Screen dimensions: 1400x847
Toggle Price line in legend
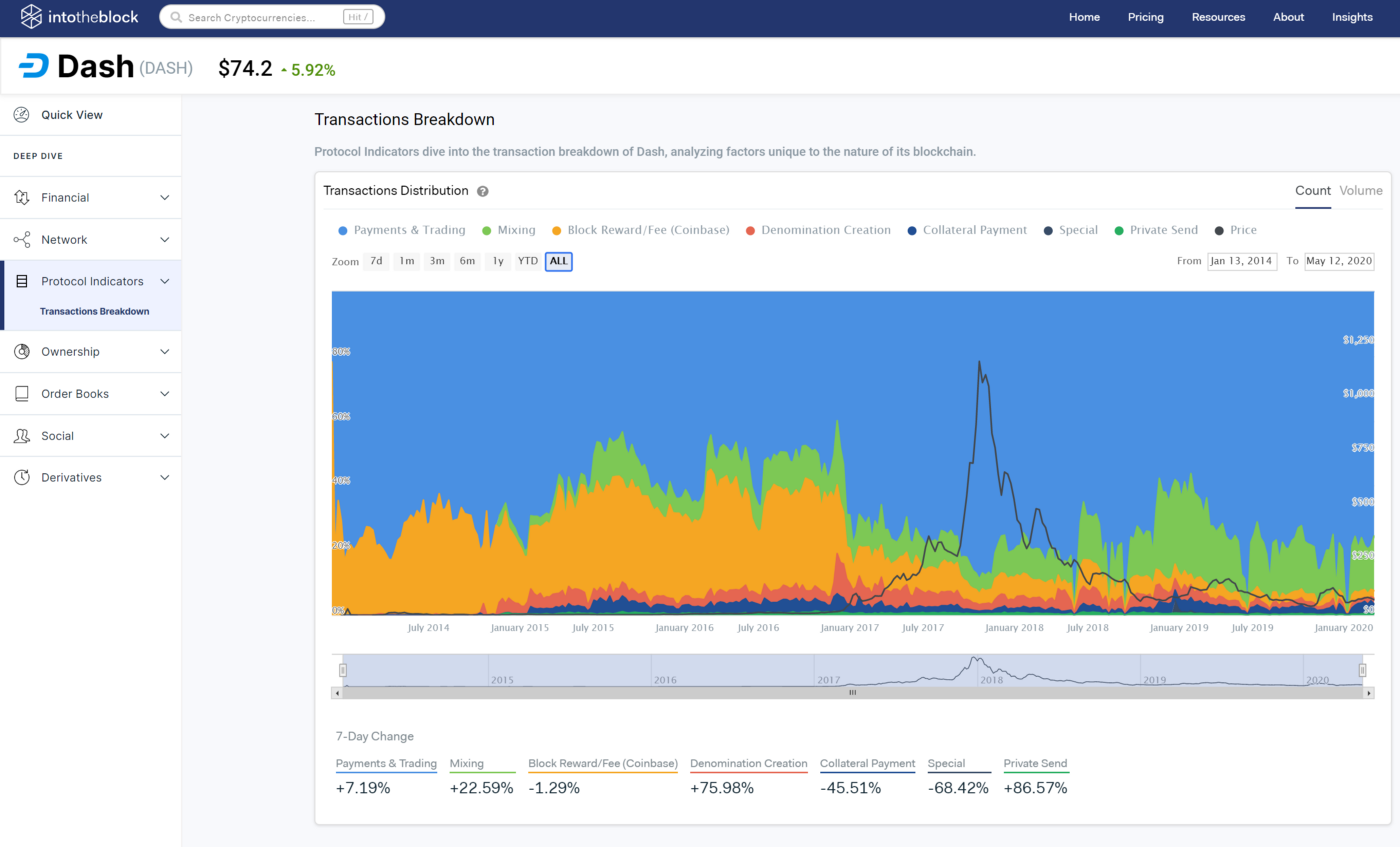click(1234, 230)
